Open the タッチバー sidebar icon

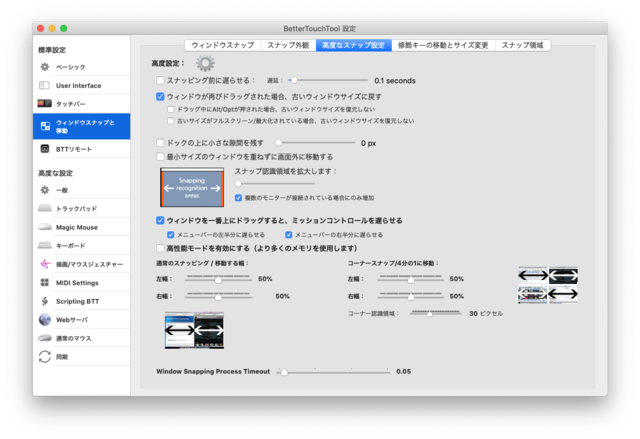(44, 103)
